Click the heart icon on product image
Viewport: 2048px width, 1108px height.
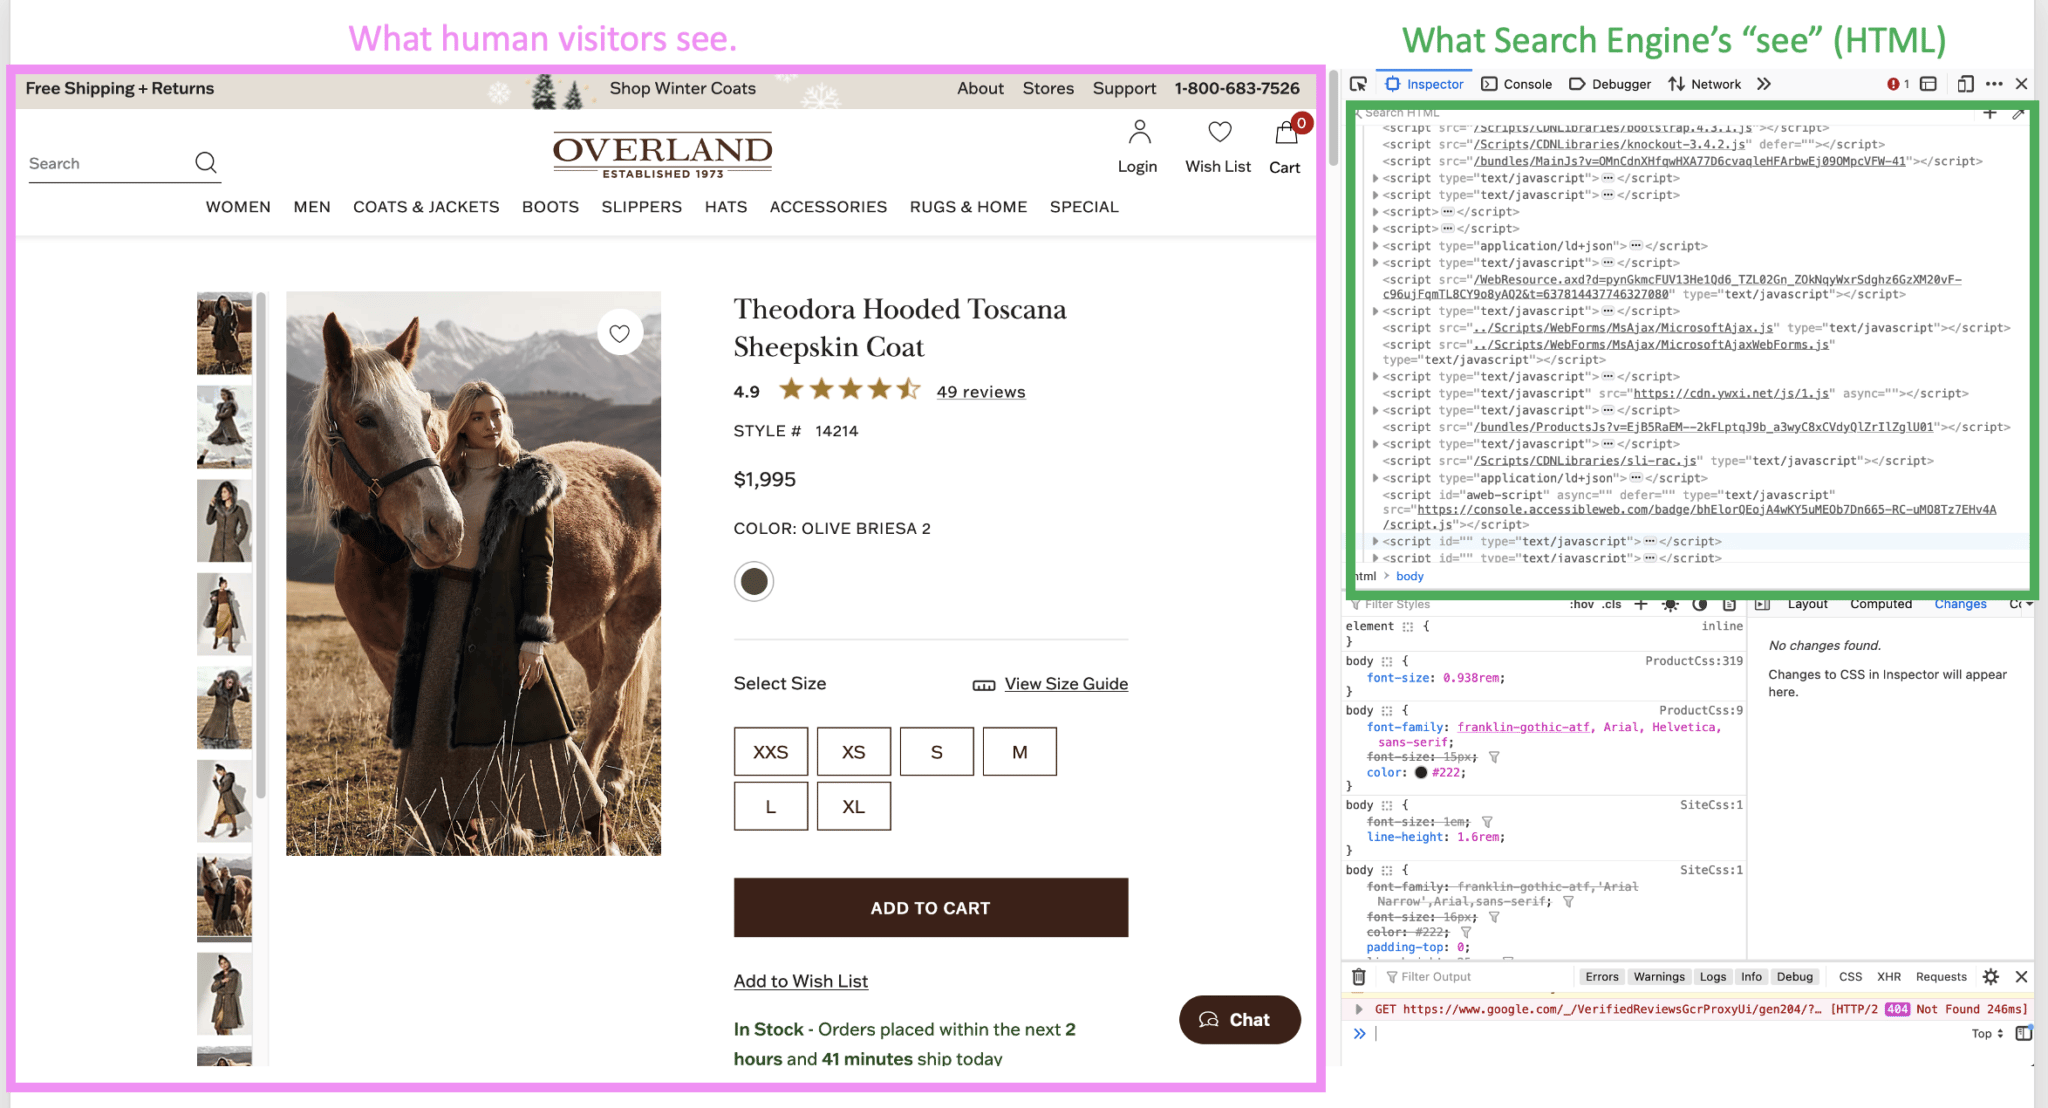point(620,333)
